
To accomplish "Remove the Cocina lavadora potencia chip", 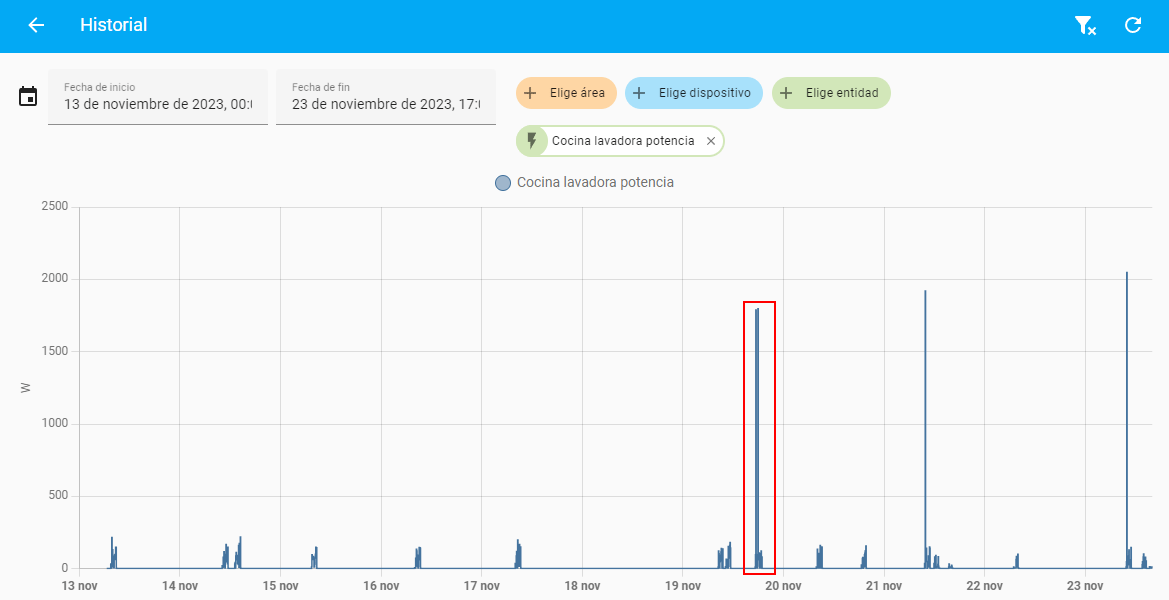I will click(711, 141).
